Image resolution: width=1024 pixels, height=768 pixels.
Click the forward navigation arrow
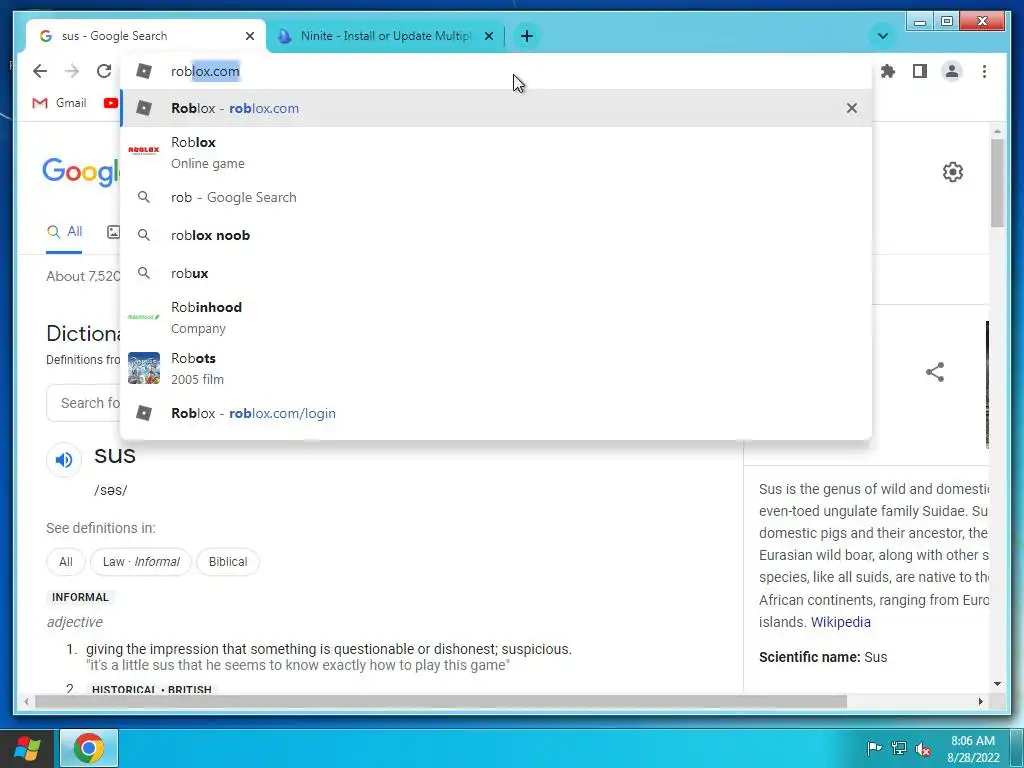(72, 71)
